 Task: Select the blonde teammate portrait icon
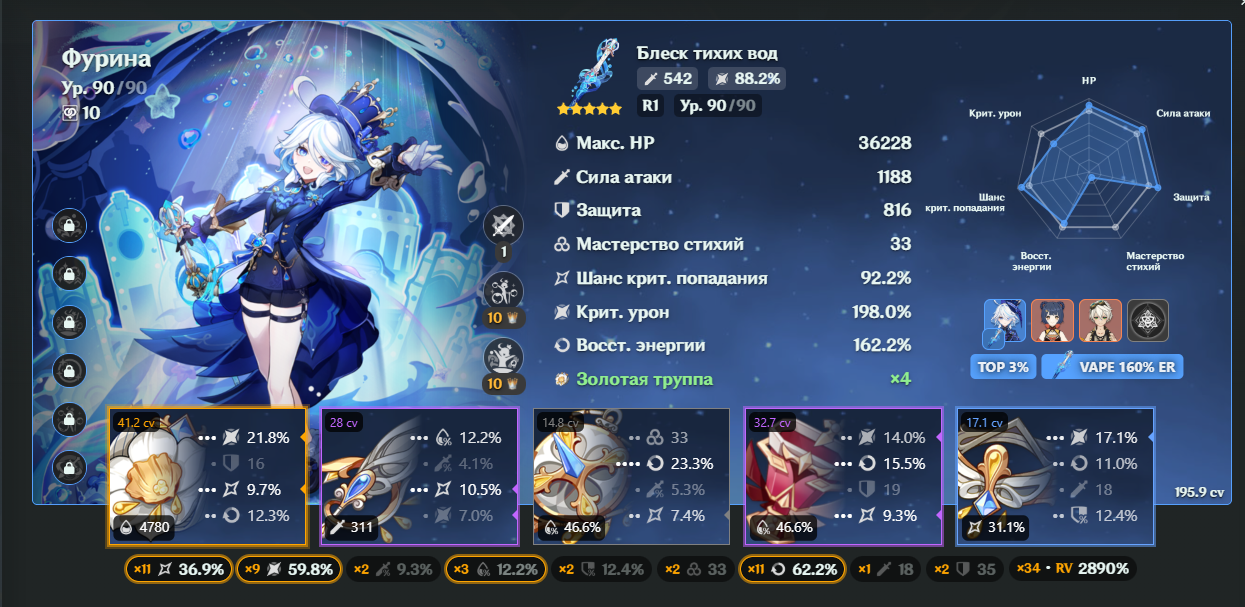pyautogui.click(x=1100, y=321)
